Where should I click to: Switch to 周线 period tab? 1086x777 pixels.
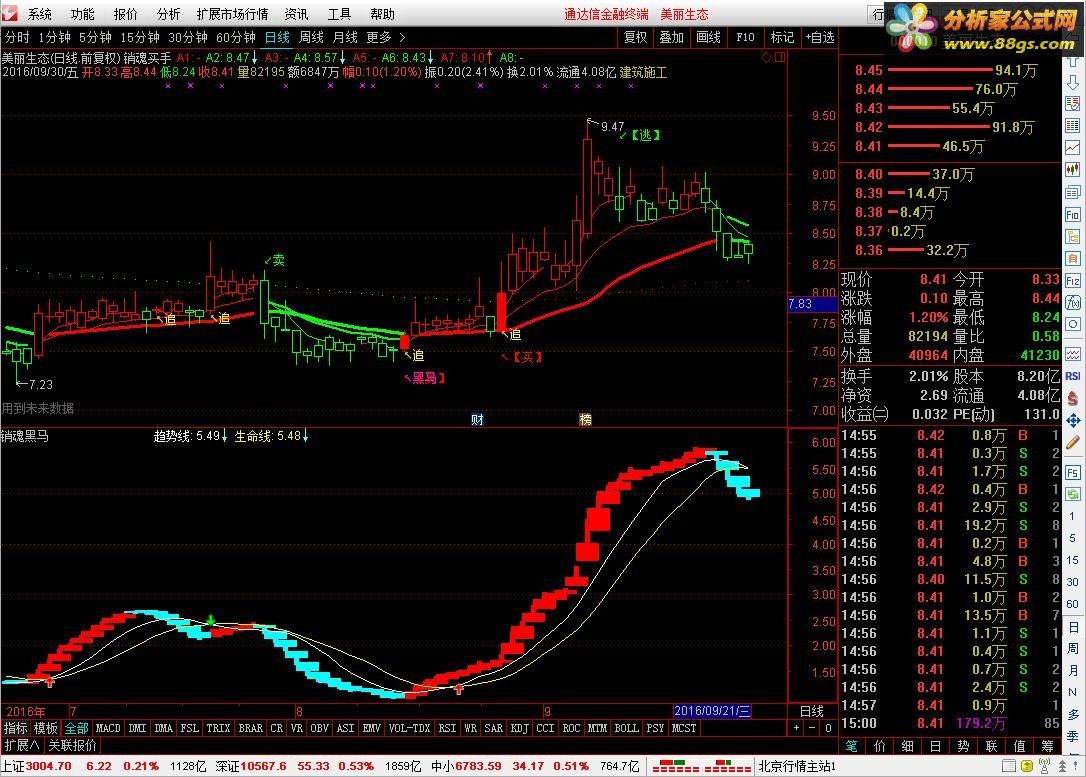tap(312, 37)
